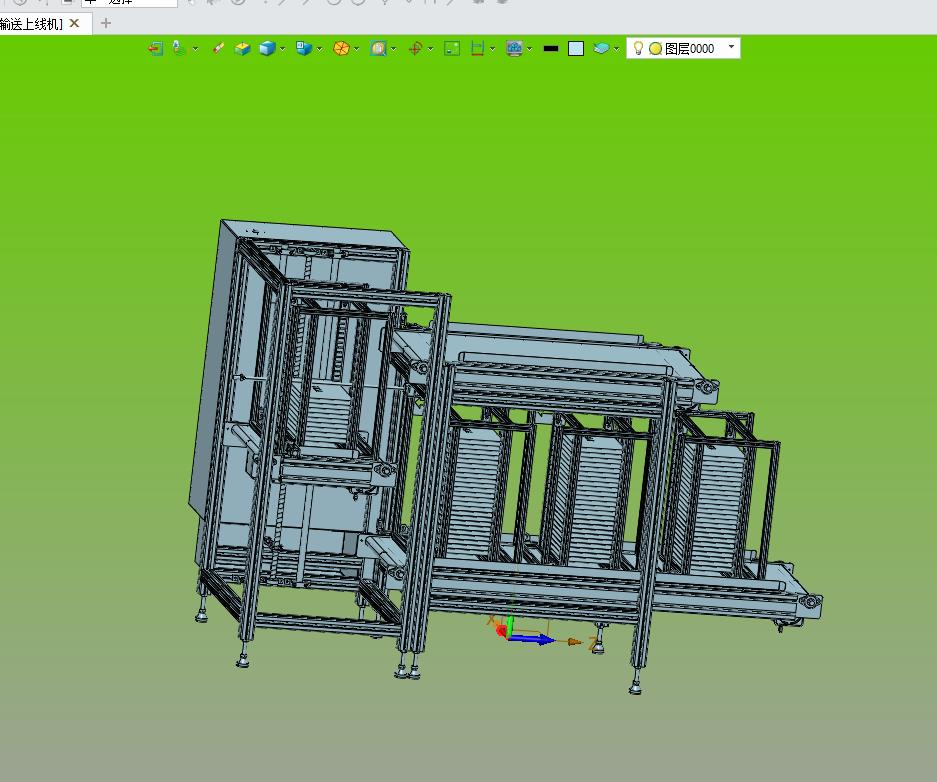This screenshot has width=937, height=782.
Task: Click the view orientation cube icon
Action: click(304, 48)
